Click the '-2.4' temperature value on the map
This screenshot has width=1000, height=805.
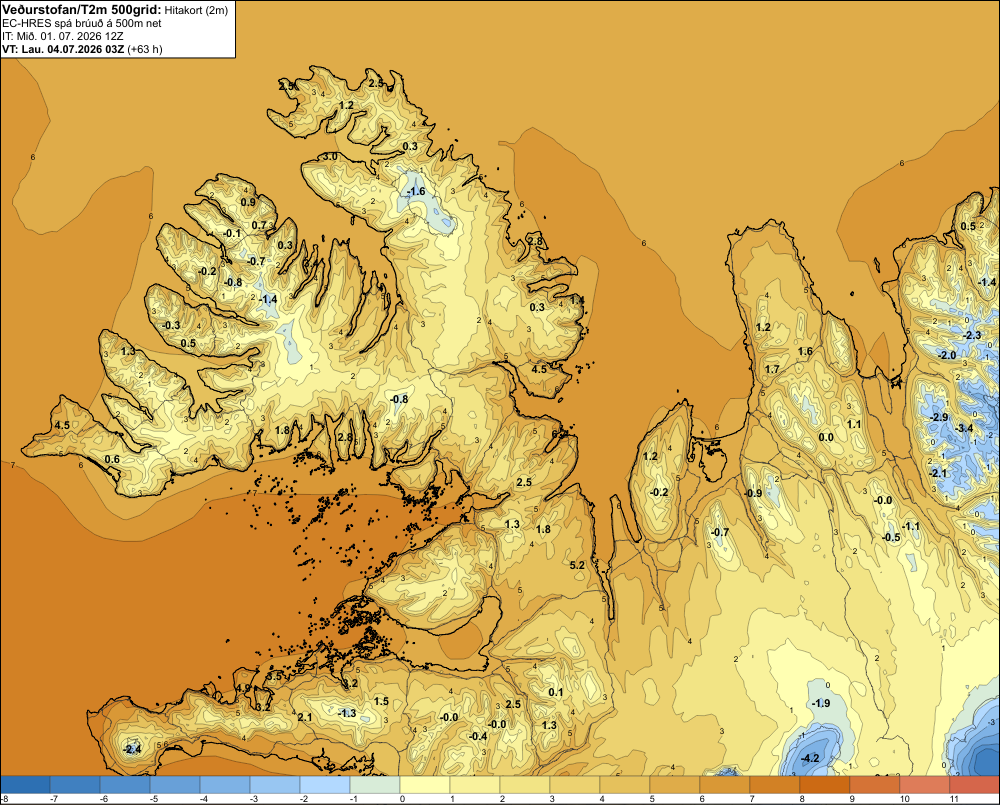coord(132,750)
